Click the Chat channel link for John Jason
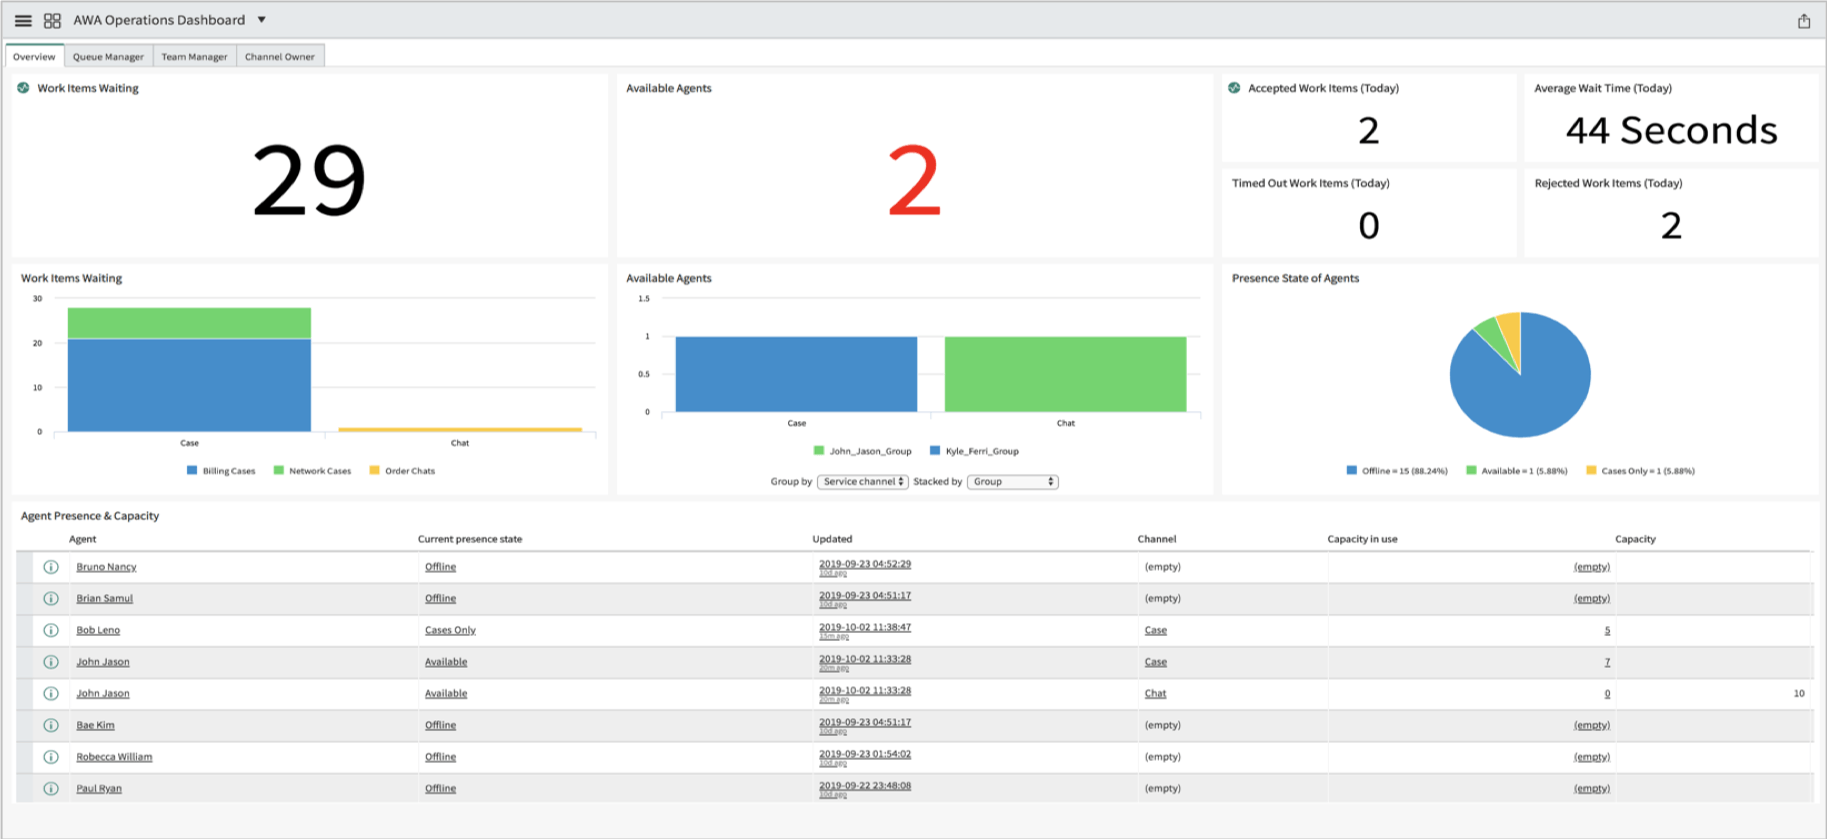Viewport: 1827px width, 839px height. click(x=1155, y=694)
